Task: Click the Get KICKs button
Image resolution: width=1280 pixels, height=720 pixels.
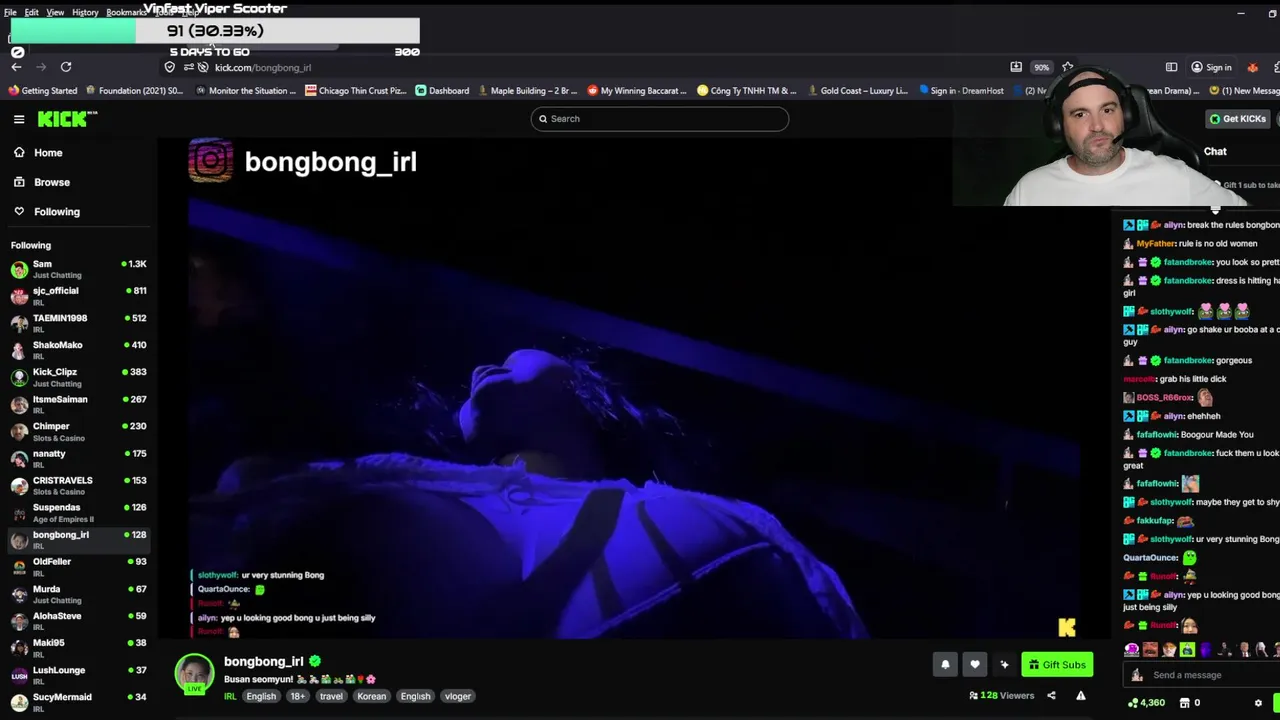Action: 1238,118
